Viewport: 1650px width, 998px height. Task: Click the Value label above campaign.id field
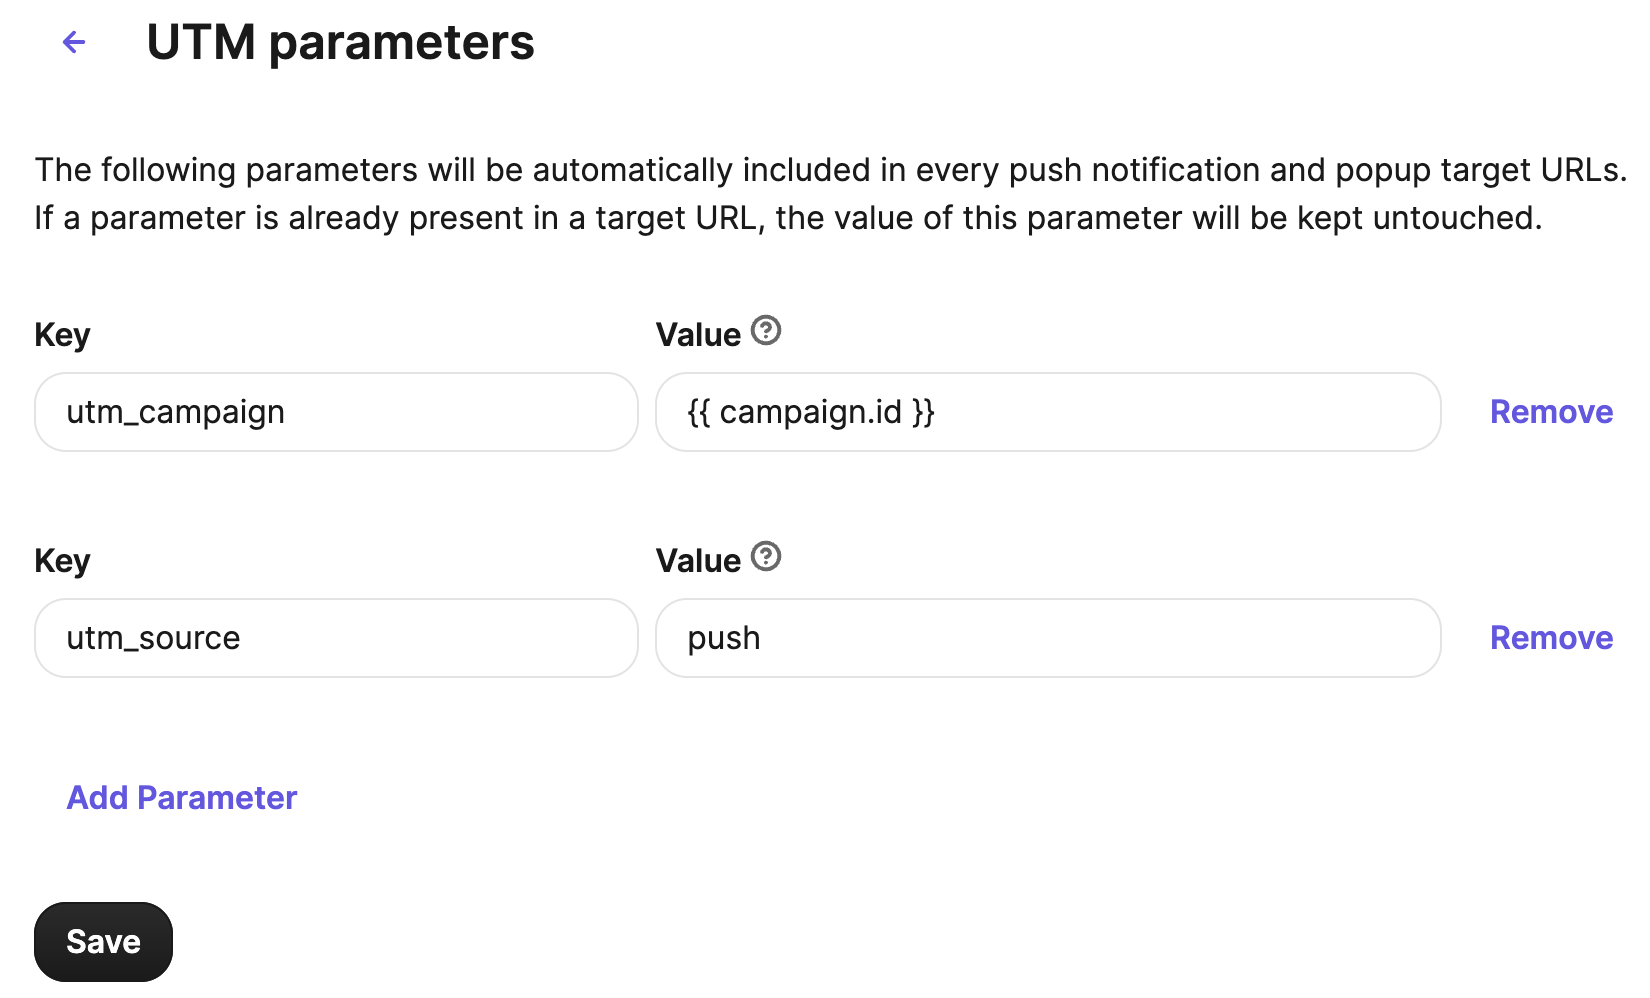pos(698,335)
